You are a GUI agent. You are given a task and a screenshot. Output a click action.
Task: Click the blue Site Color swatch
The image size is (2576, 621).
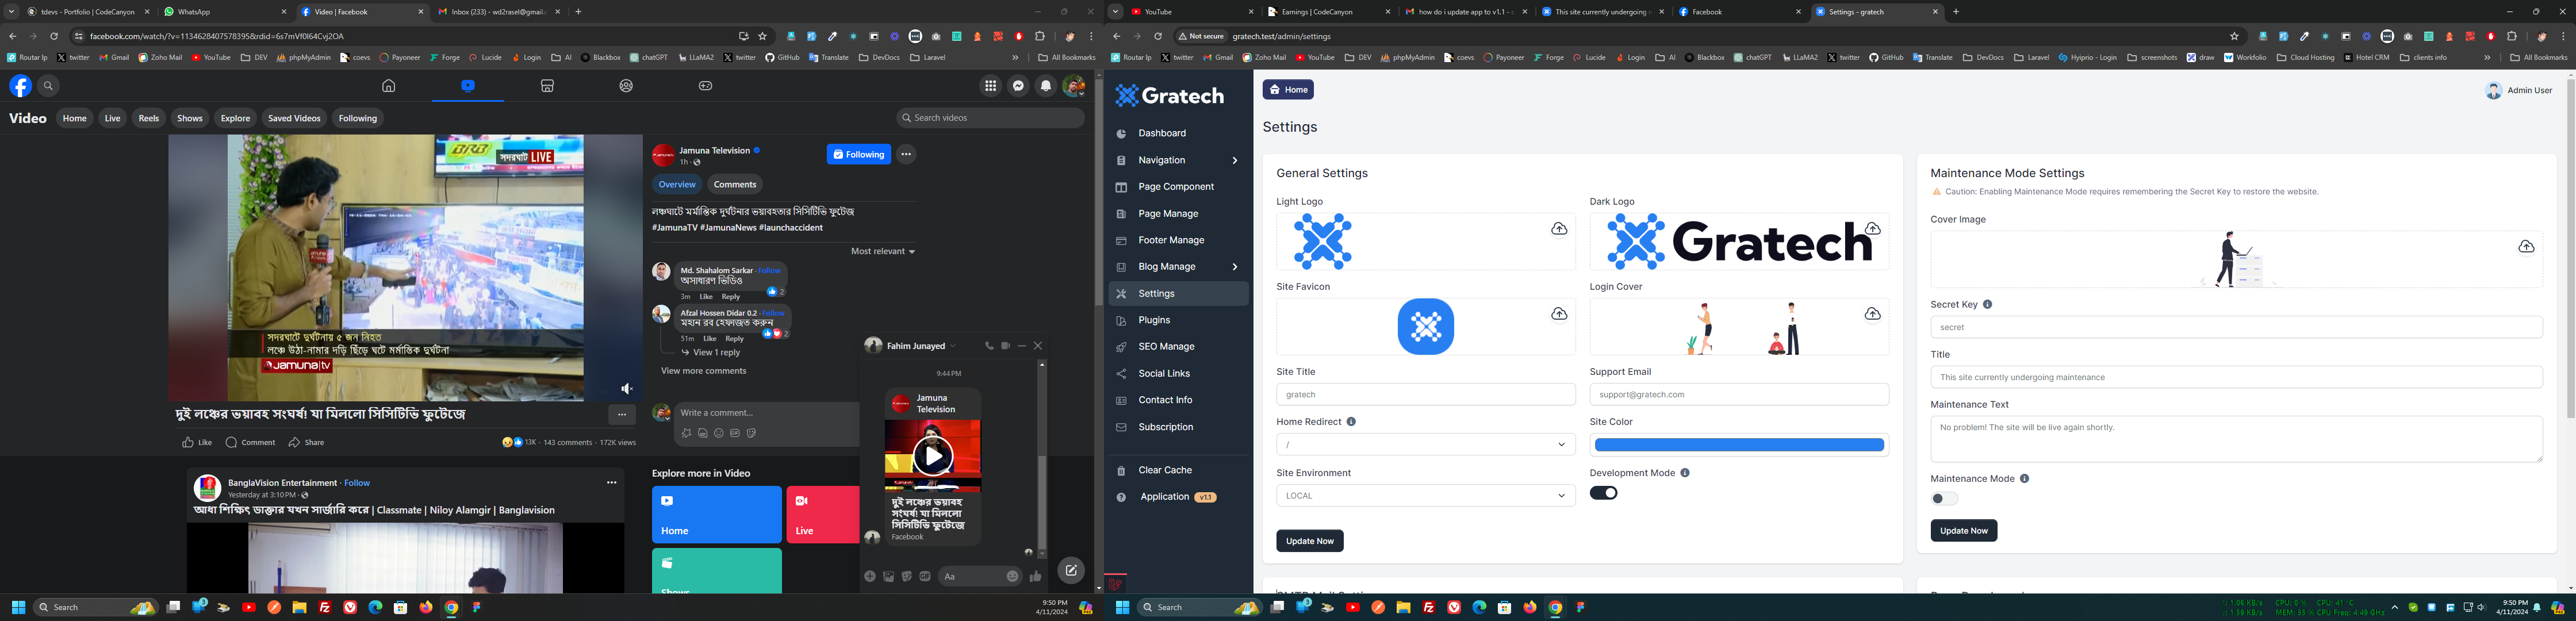coord(1739,445)
